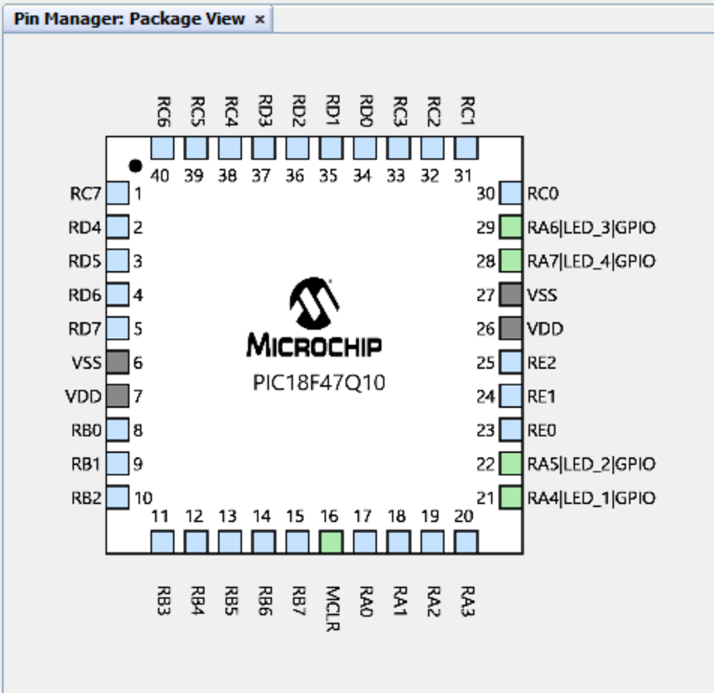Click pin 36 box RD2
The width and height of the screenshot is (714, 693).
pos(297,148)
